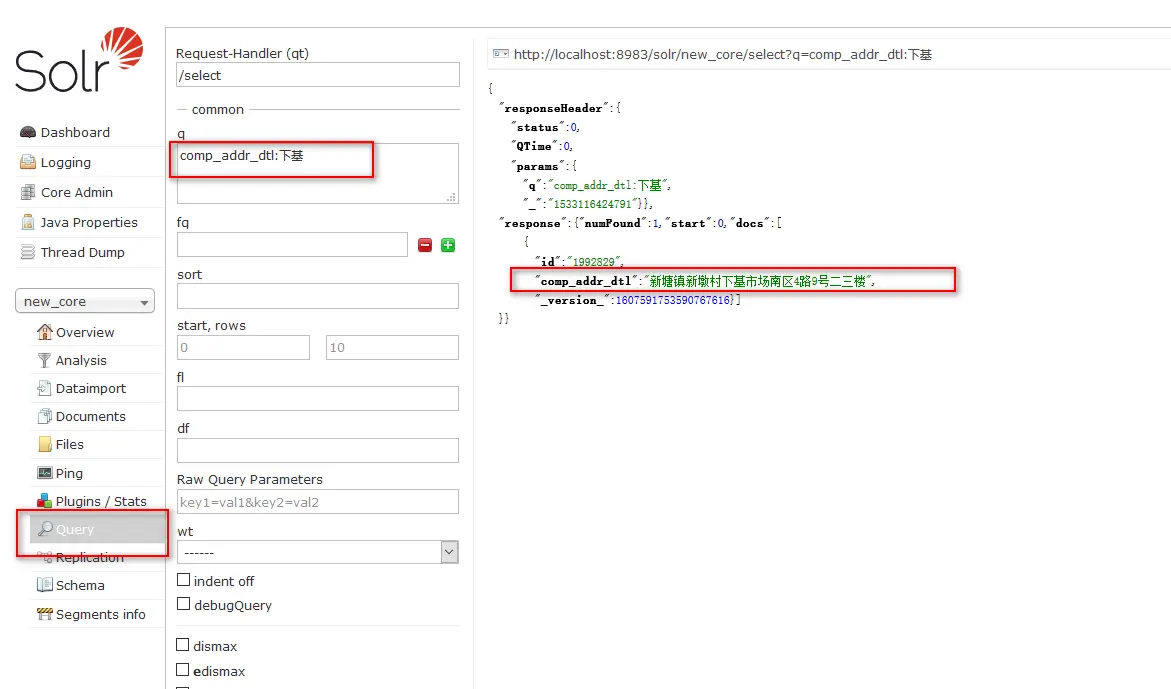Click the rows field showing 10
The width and height of the screenshot is (1171, 689).
(x=392, y=347)
